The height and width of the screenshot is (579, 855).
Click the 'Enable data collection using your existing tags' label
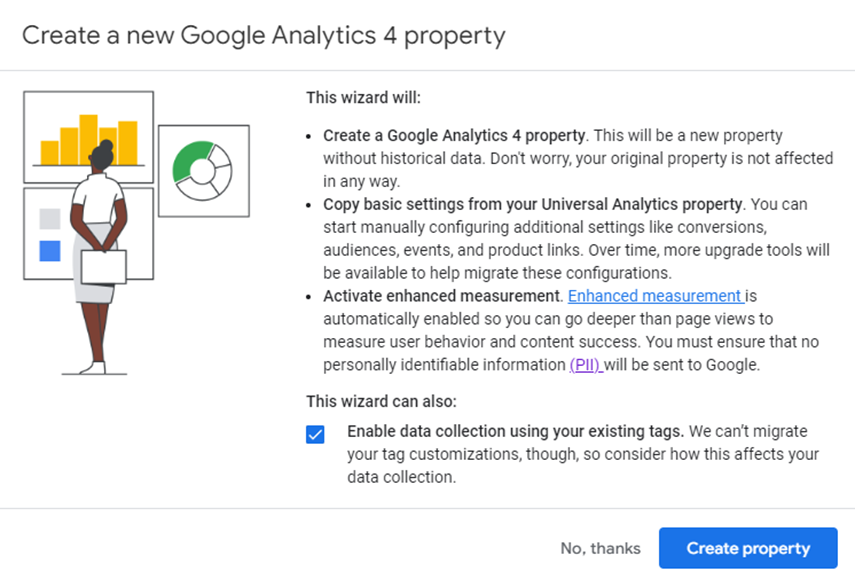(x=515, y=431)
